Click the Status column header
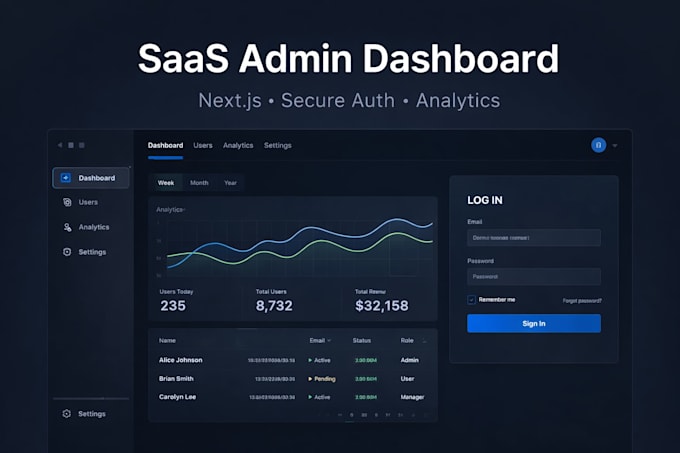This screenshot has height=453, width=680. [361, 340]
